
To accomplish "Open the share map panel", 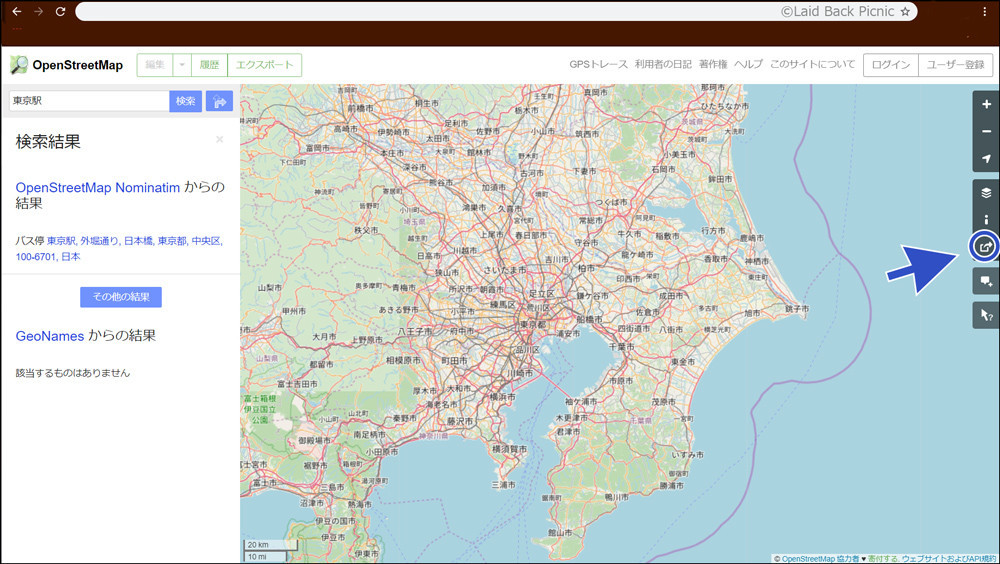I will coord(985,246).
